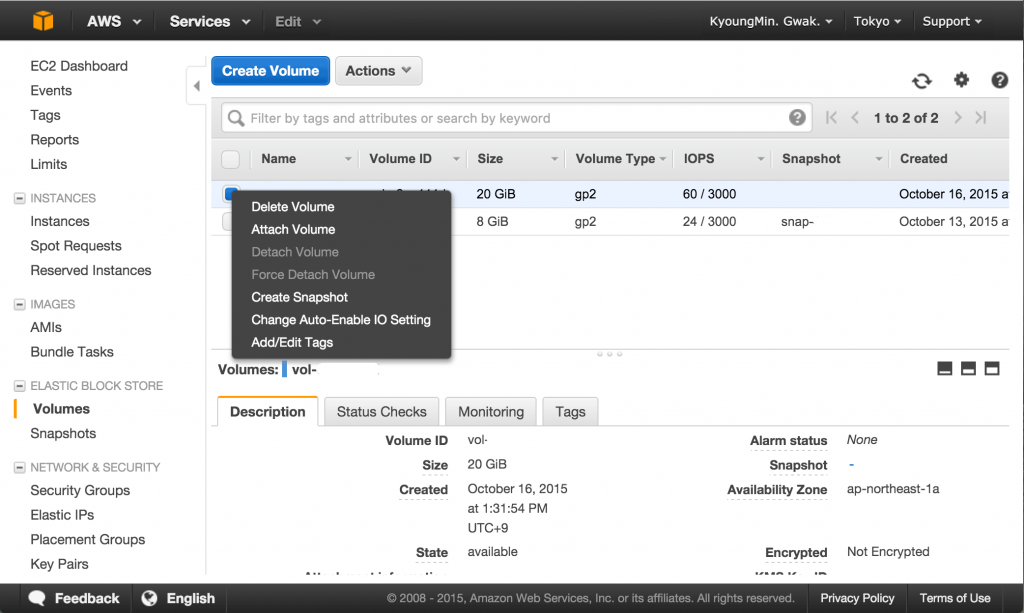Minimize the details pane layout icon

(944, 369)
